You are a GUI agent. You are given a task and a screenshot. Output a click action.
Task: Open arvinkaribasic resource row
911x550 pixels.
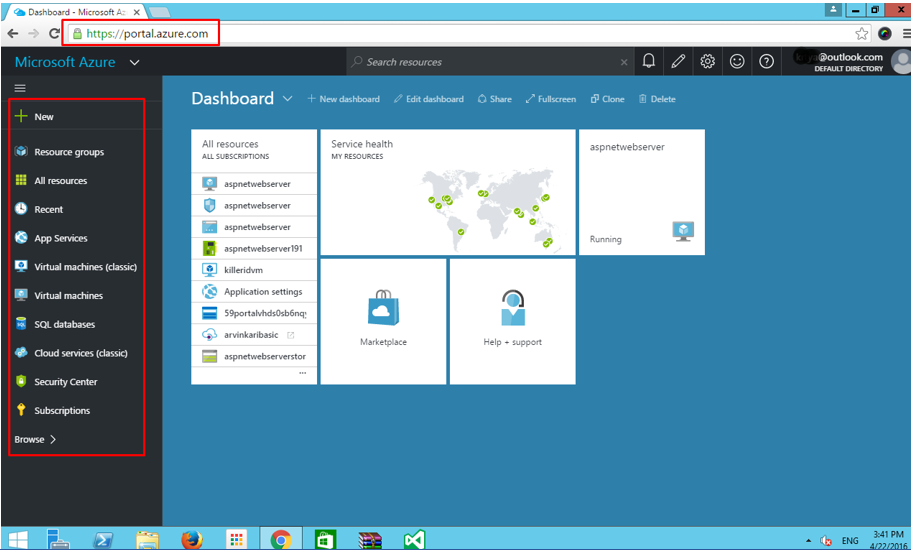click(254, 335)
